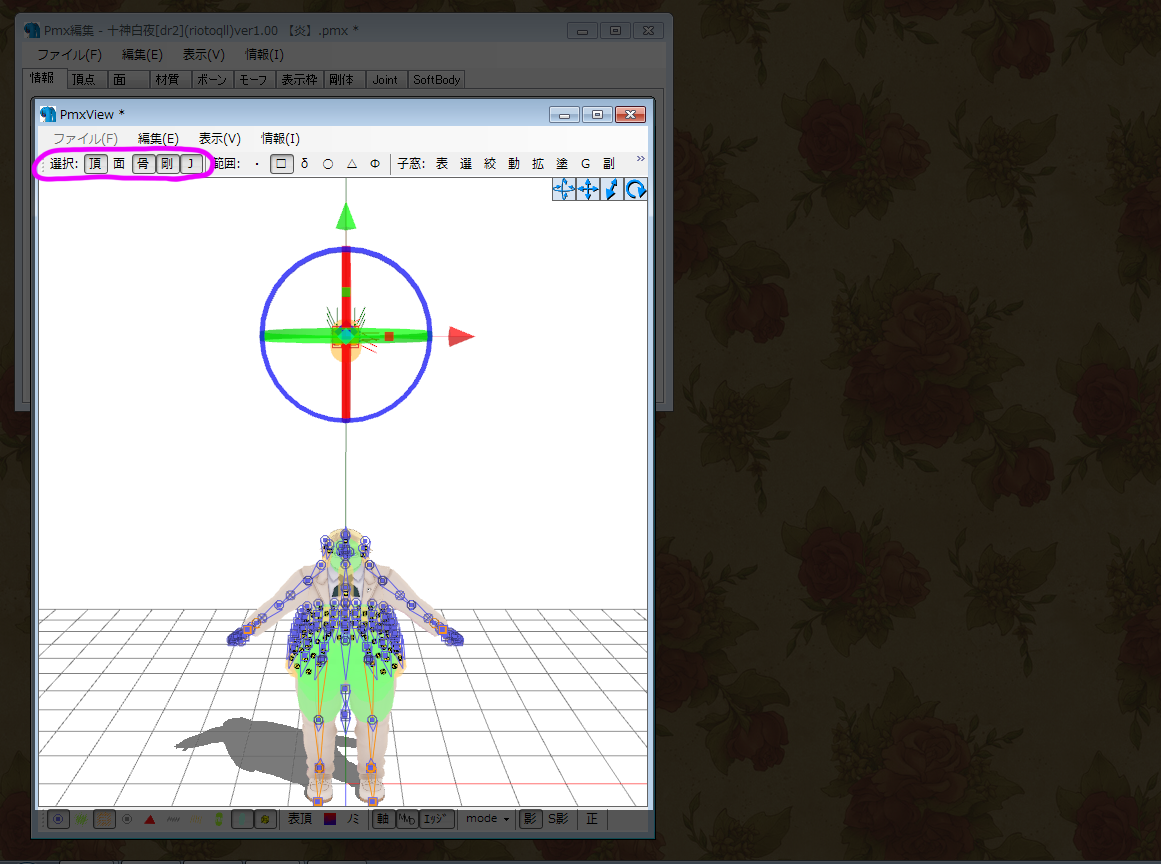
Task: Click the camera roll rotation icon
Action: (x=636, y=190)
